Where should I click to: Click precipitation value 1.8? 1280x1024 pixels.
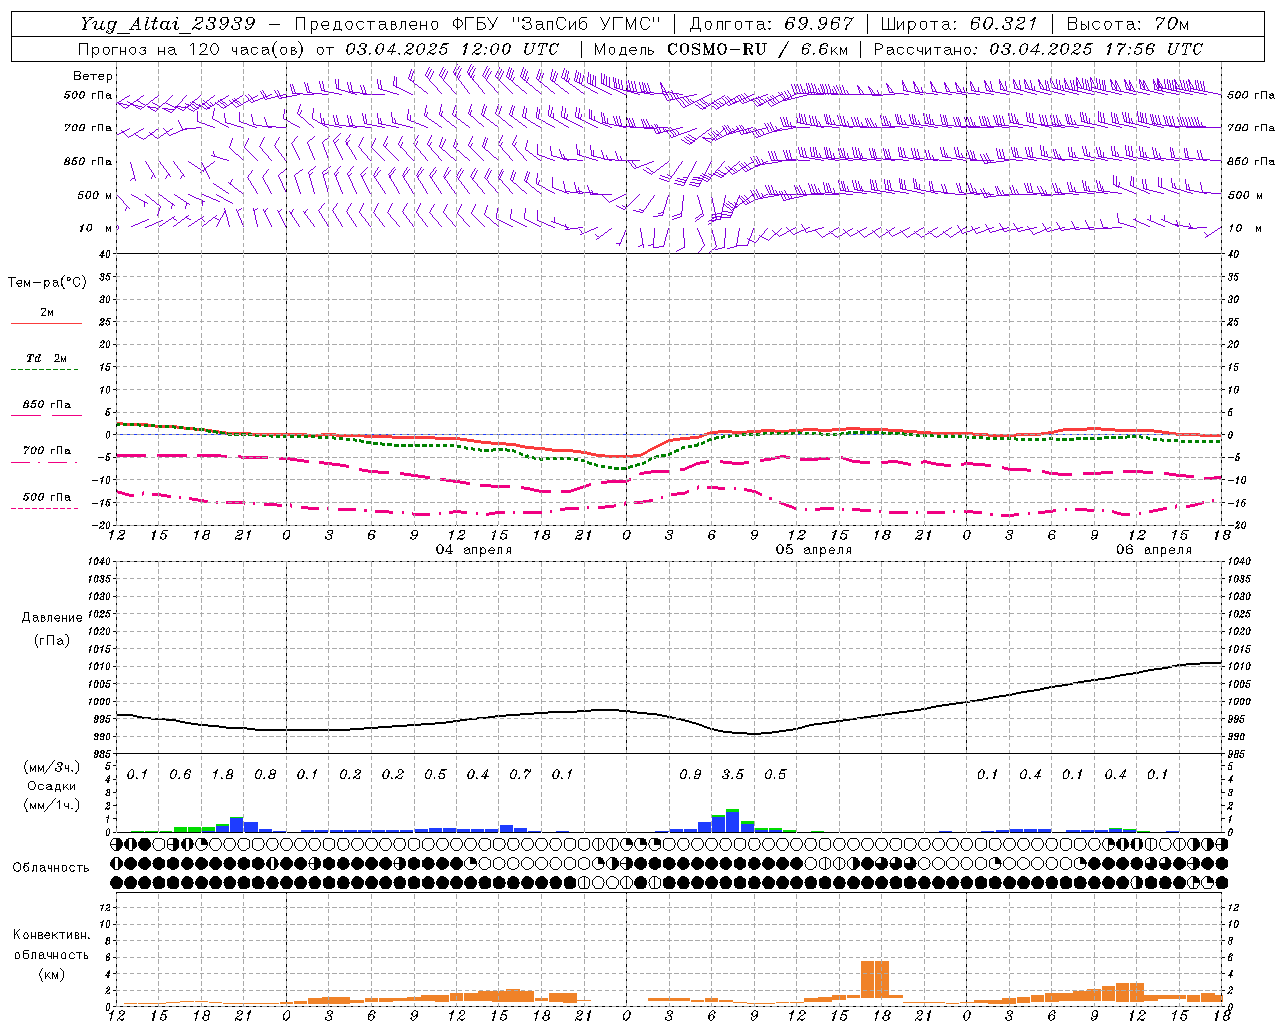222,774
